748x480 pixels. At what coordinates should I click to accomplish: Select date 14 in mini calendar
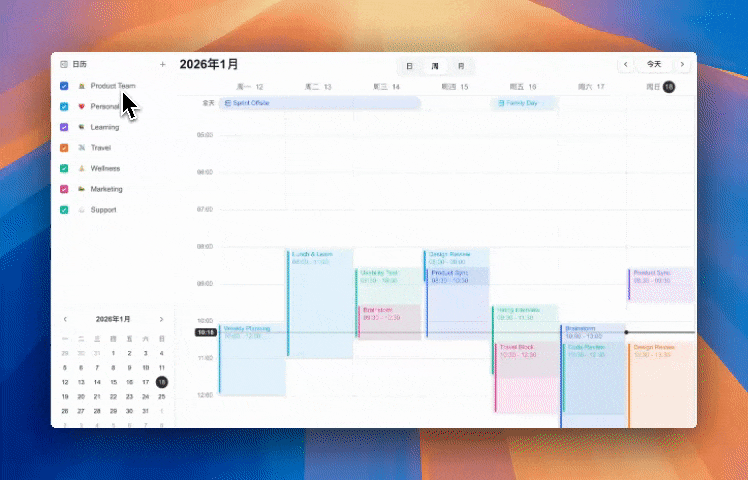[97, 382]
